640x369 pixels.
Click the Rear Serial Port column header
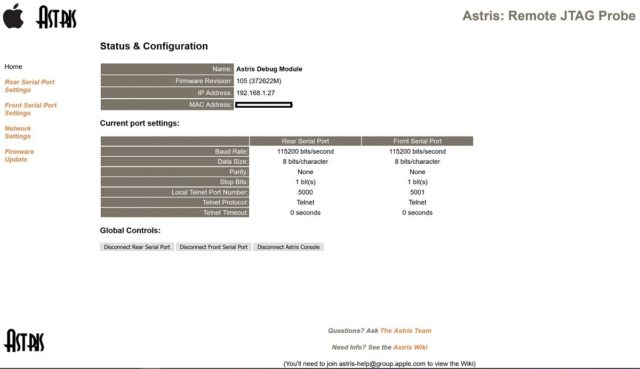tap(305, 141)
